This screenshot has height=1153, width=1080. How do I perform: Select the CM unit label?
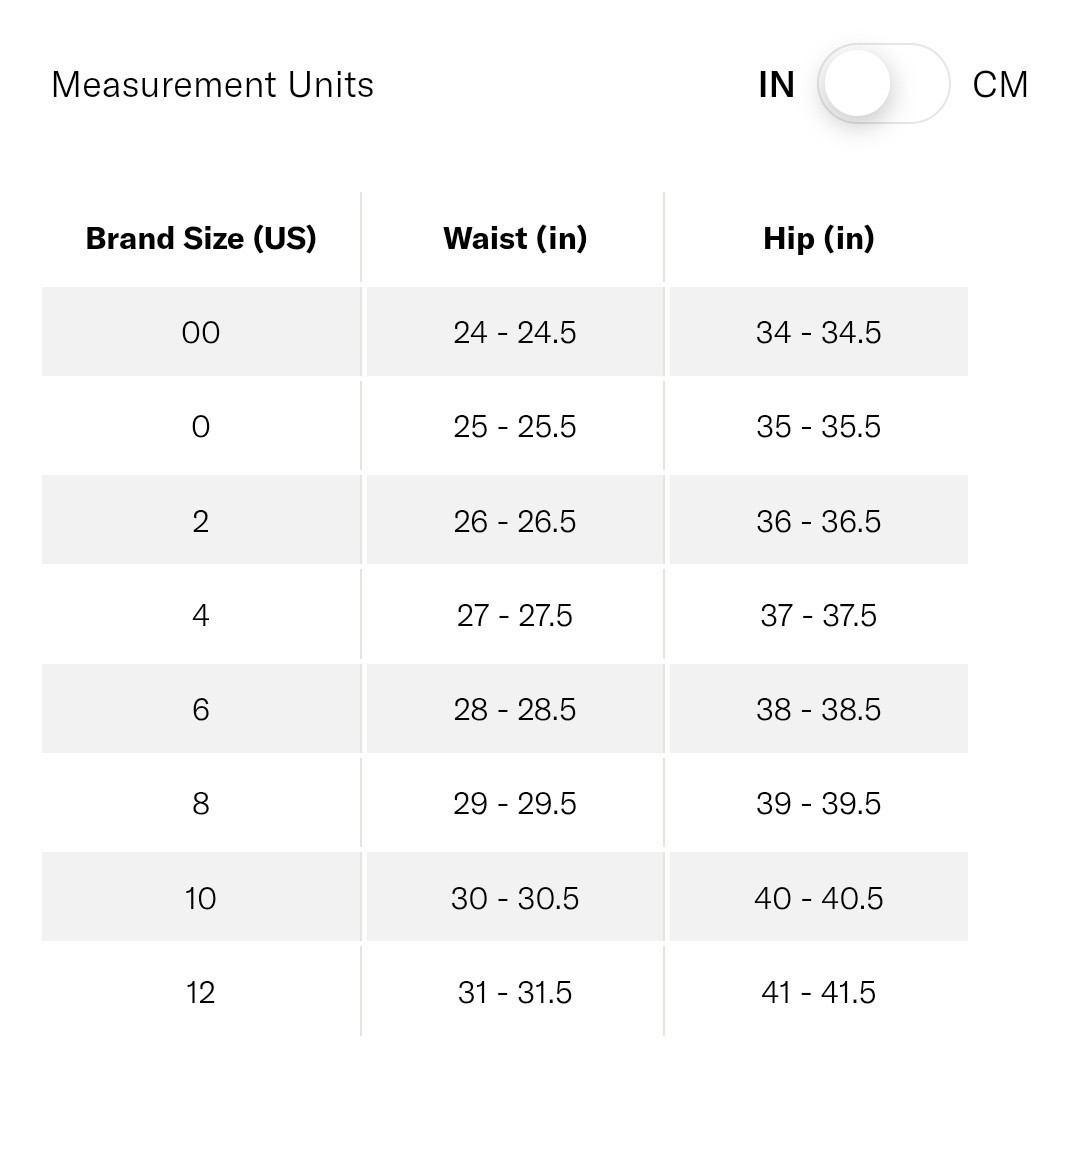1000,85
